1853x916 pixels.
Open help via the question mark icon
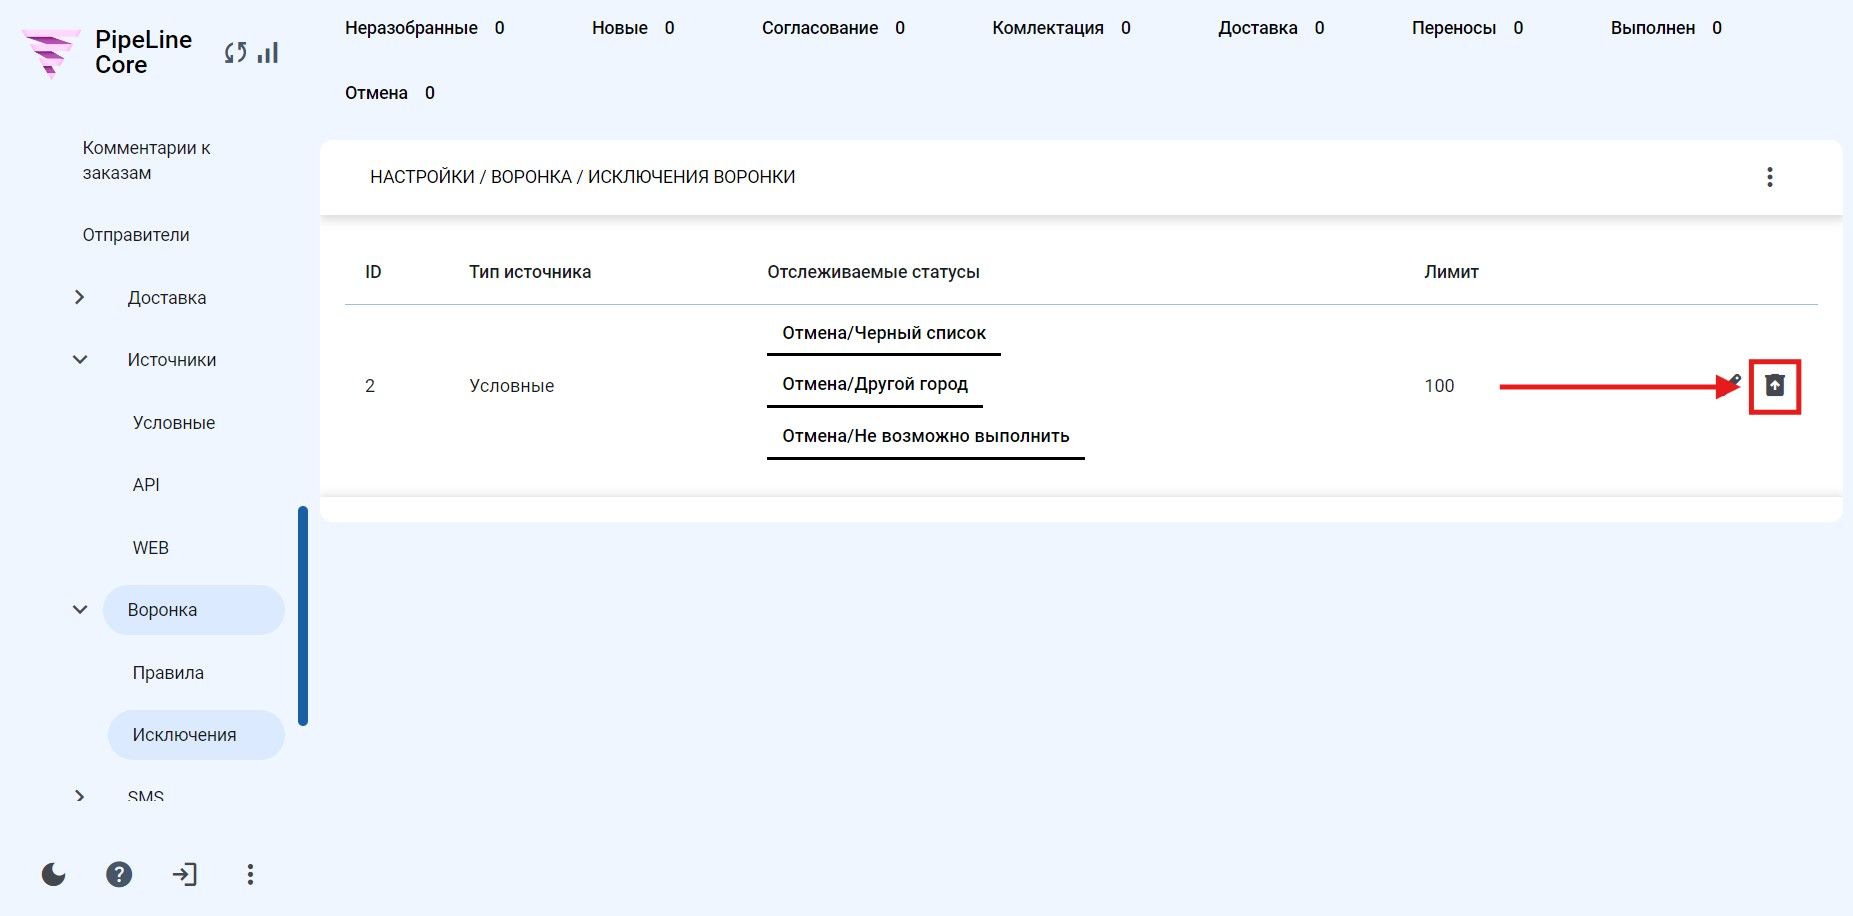119,875
